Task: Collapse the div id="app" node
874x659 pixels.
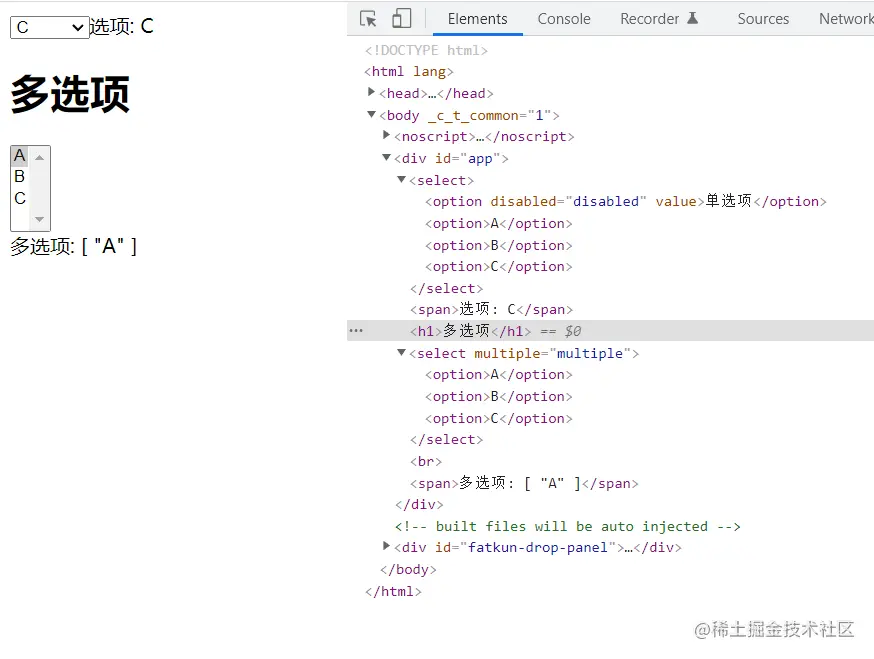Action: tap(386, 158)
